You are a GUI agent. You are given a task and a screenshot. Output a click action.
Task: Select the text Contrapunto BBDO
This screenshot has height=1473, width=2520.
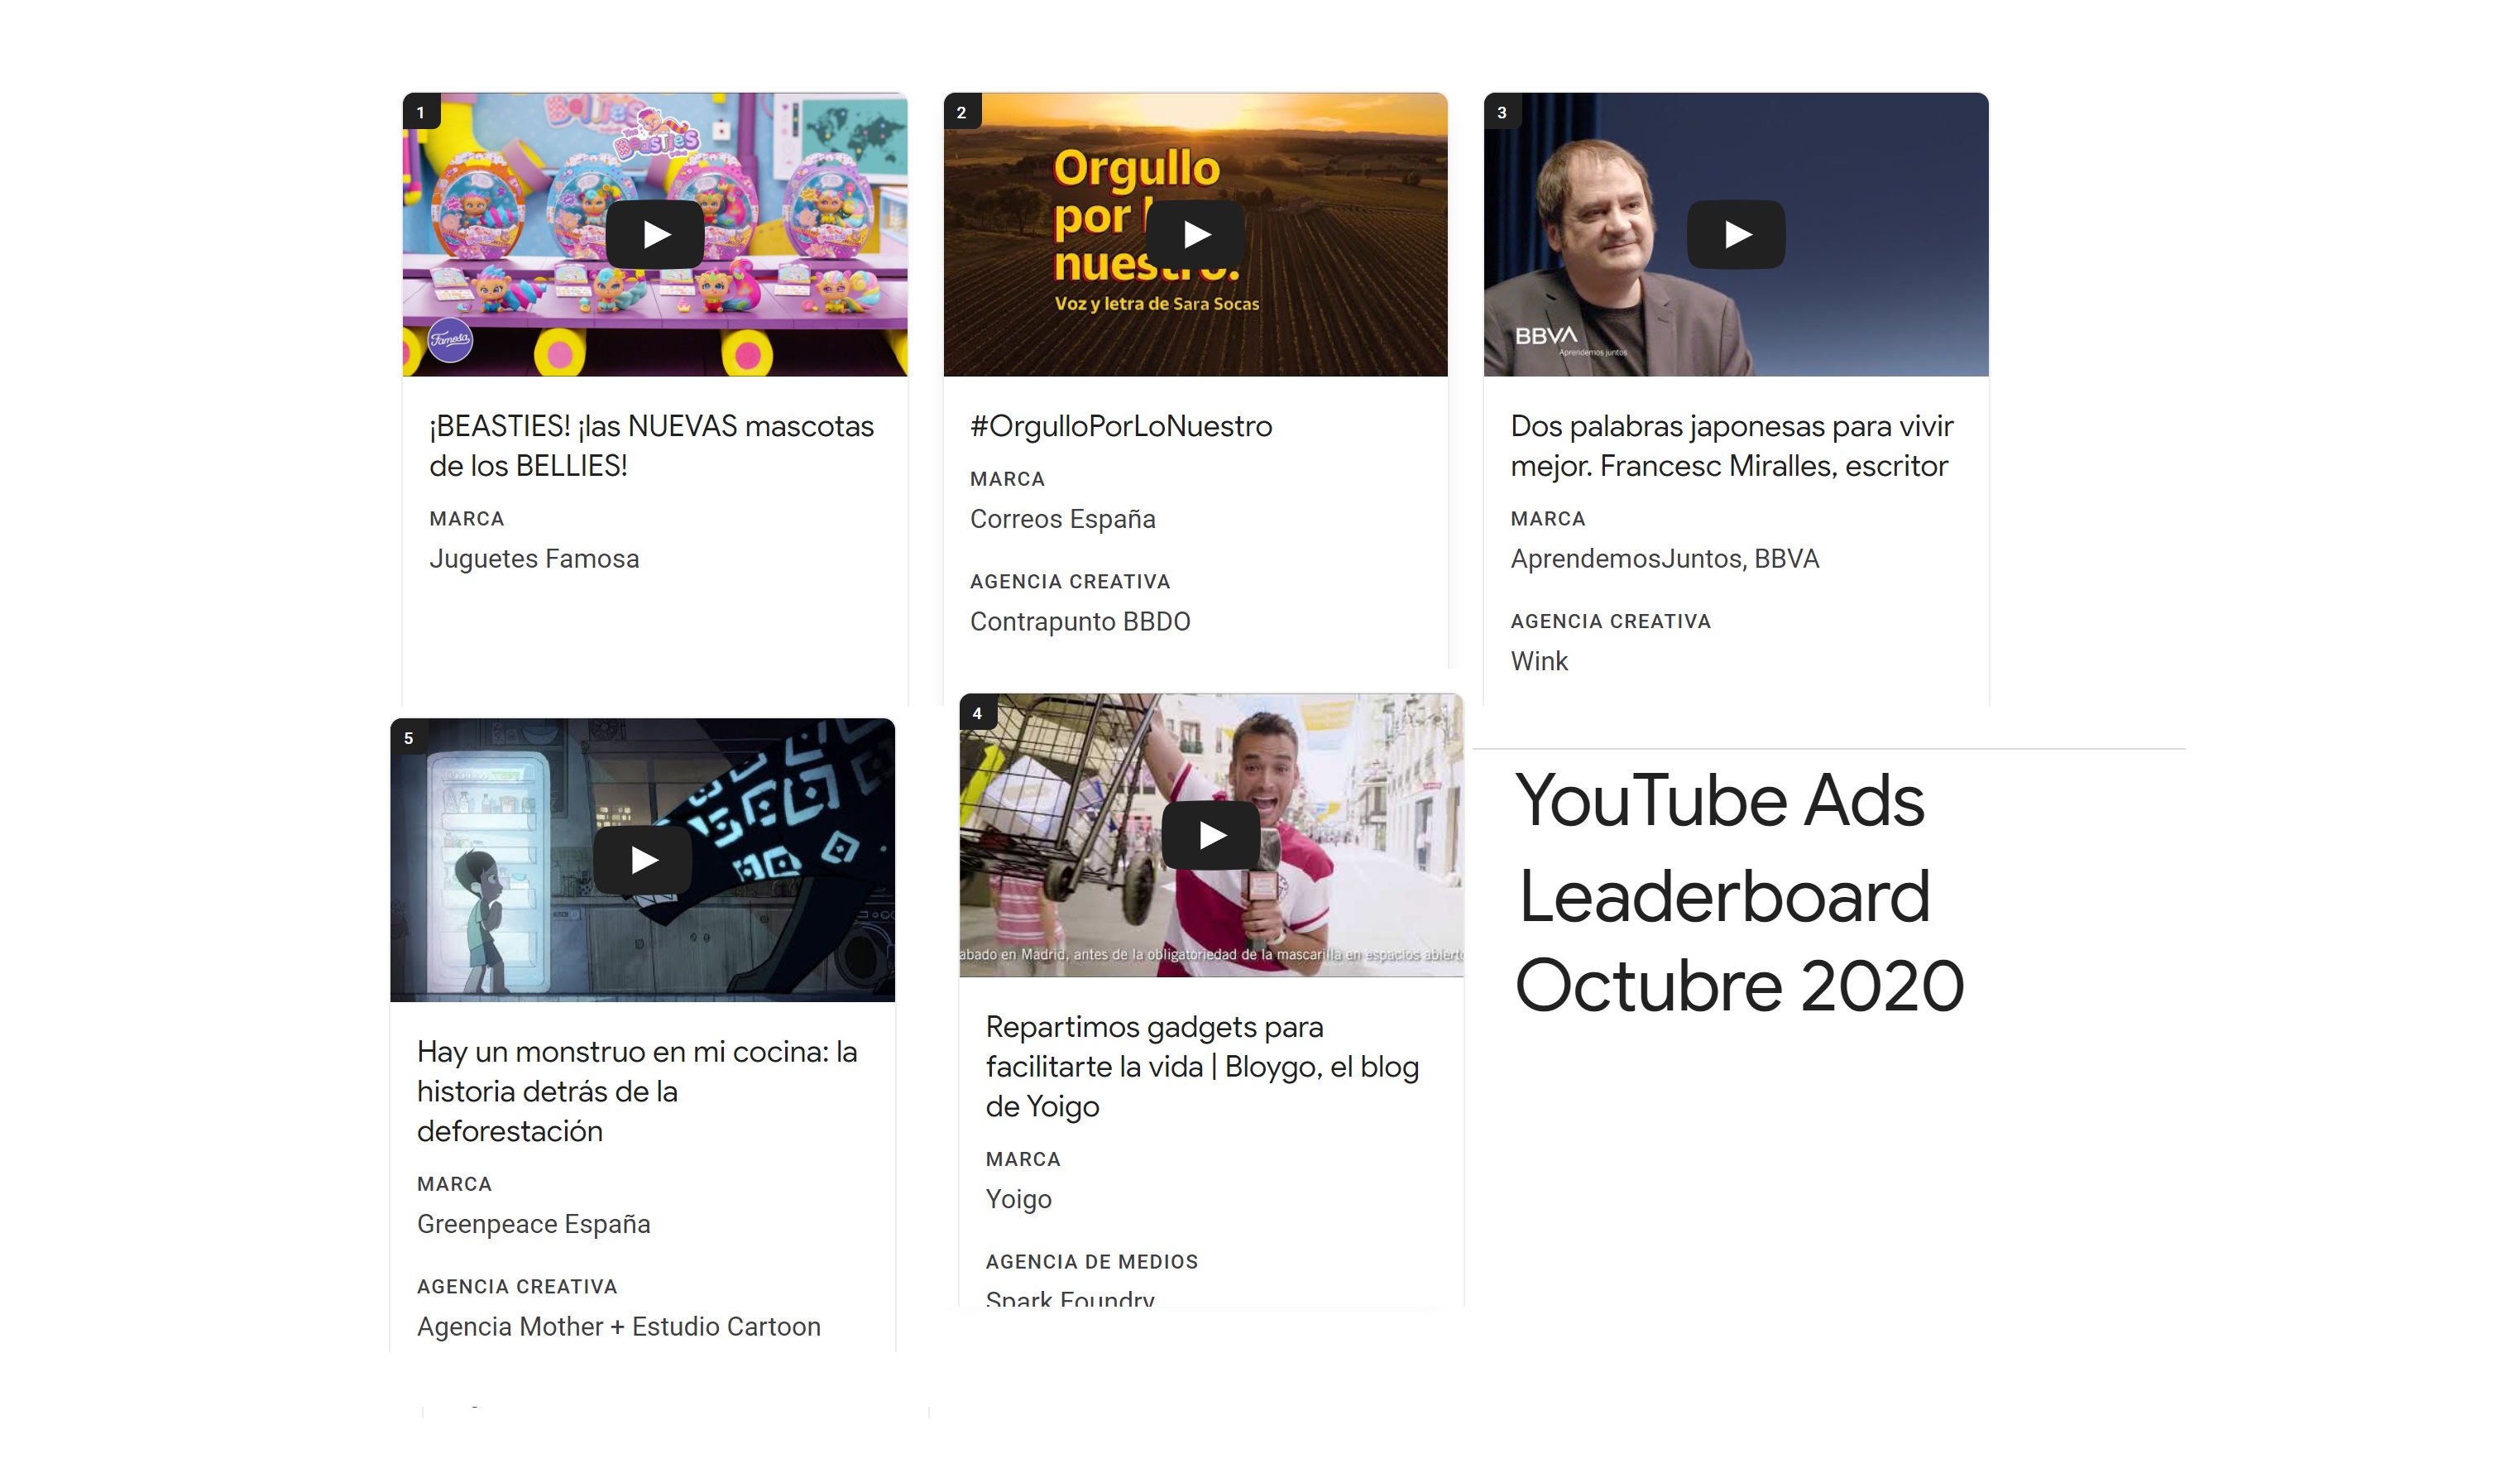(1080, 622)
